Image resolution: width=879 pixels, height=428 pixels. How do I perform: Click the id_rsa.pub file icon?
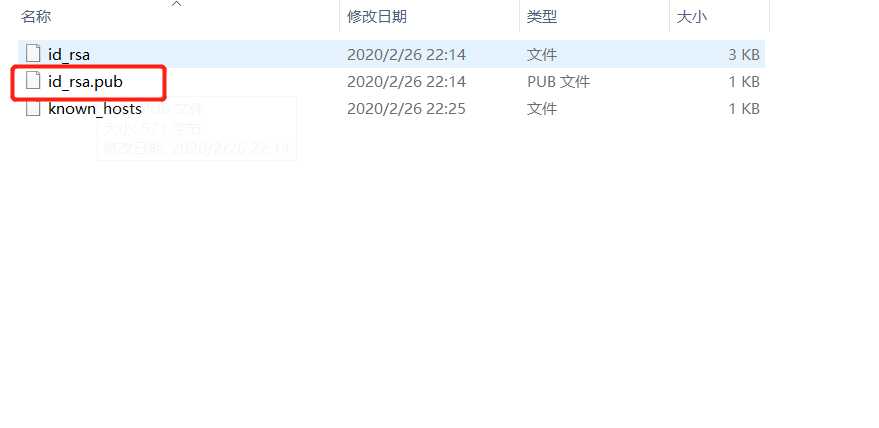click(34, 81)
